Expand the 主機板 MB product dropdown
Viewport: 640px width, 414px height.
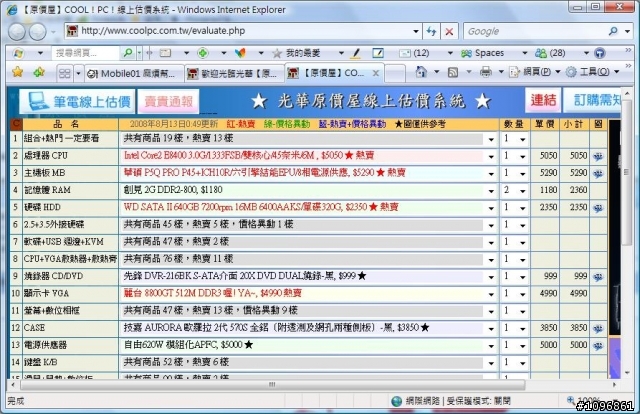pos(491,174)
